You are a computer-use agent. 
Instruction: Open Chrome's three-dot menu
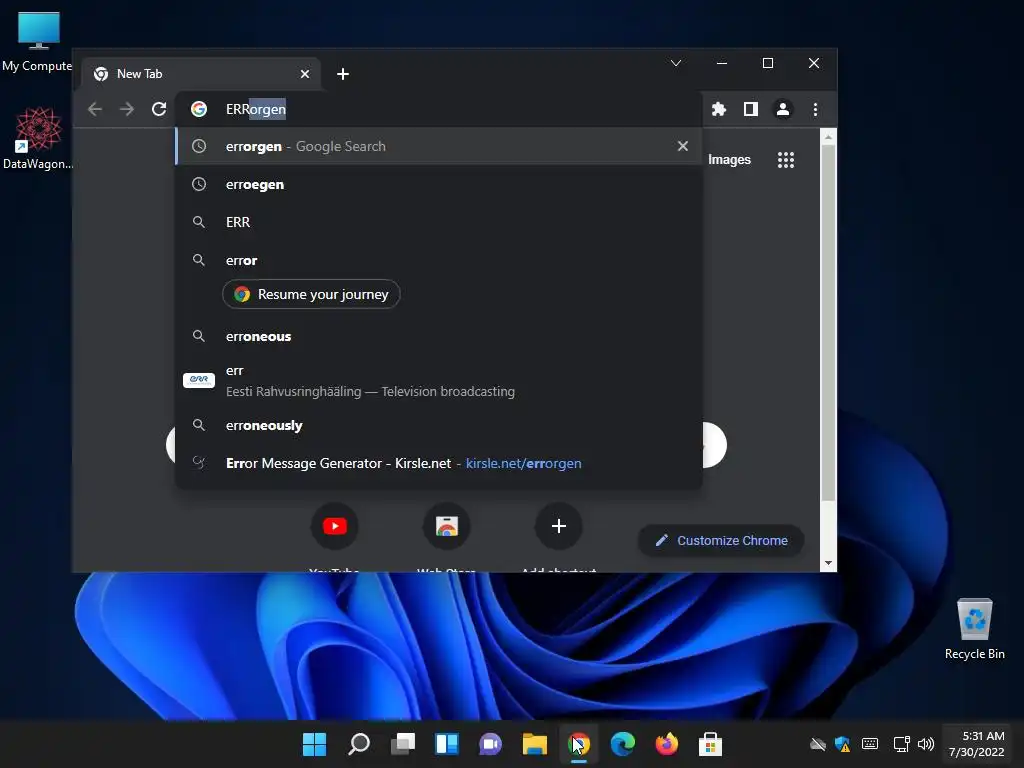click(x=815, y=109)
